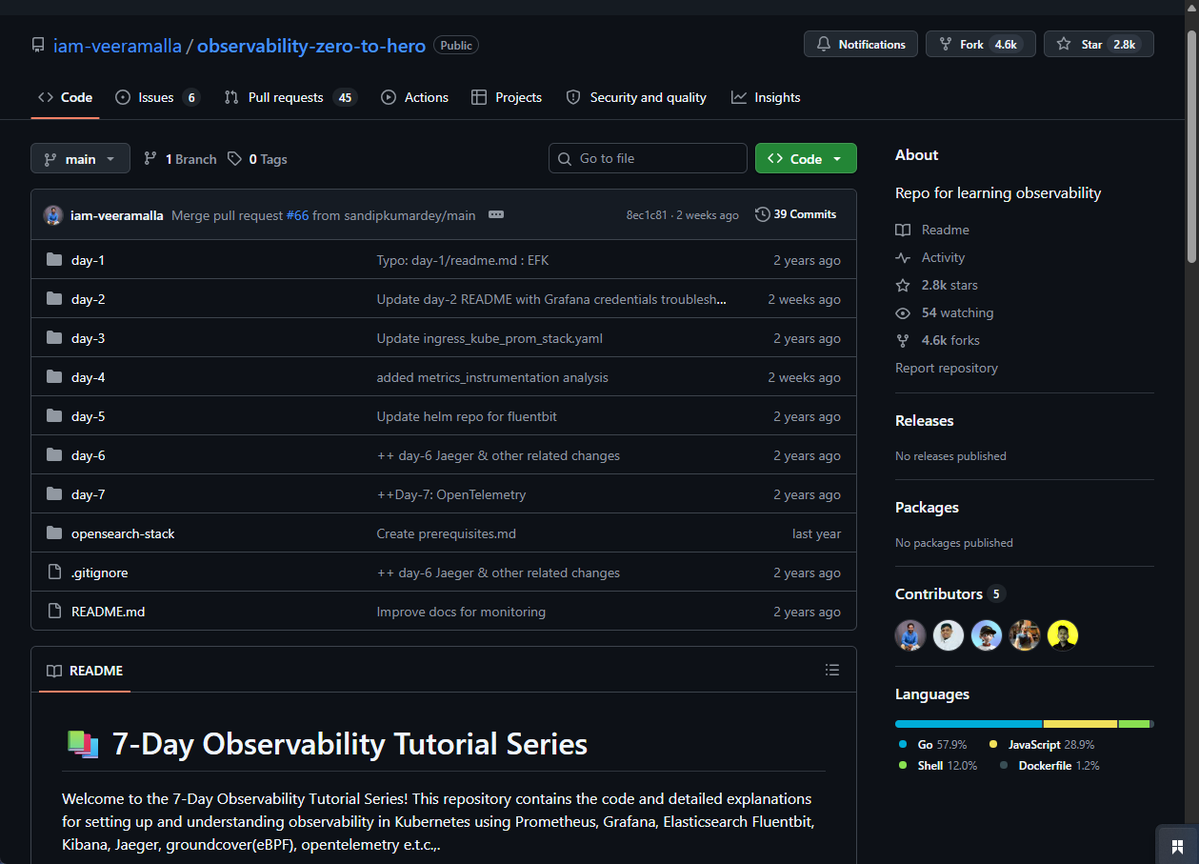Open Security and quality tab
Screen dimensions: 1199x864
[636, 97]
